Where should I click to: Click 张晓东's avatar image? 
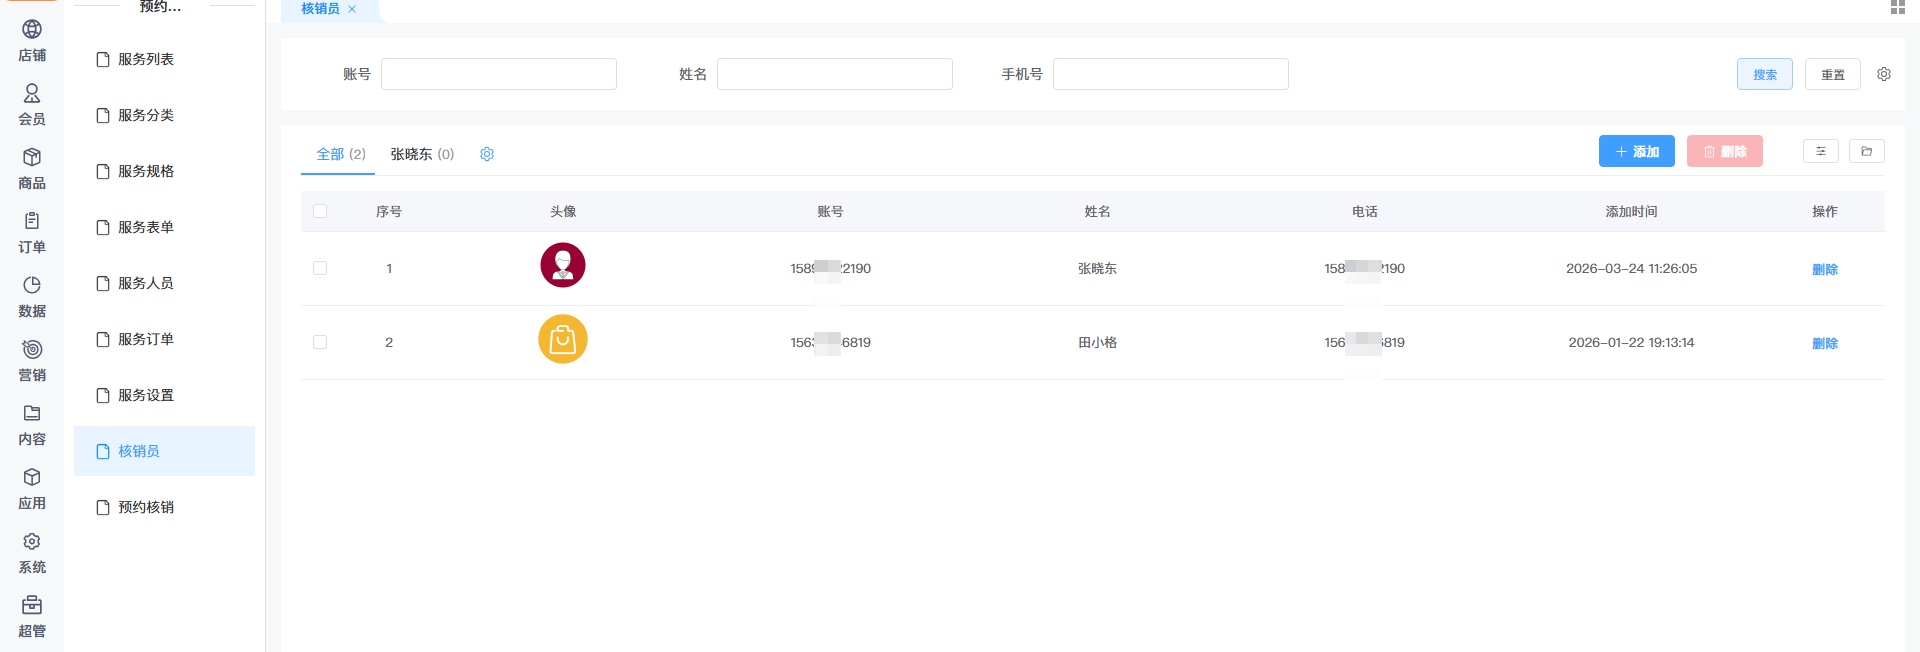tap(563, 265)
